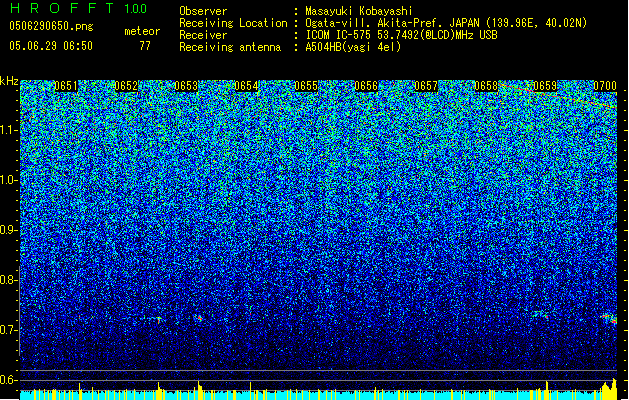Click the Observer label
629x400 pixels.
click(203, 11)
